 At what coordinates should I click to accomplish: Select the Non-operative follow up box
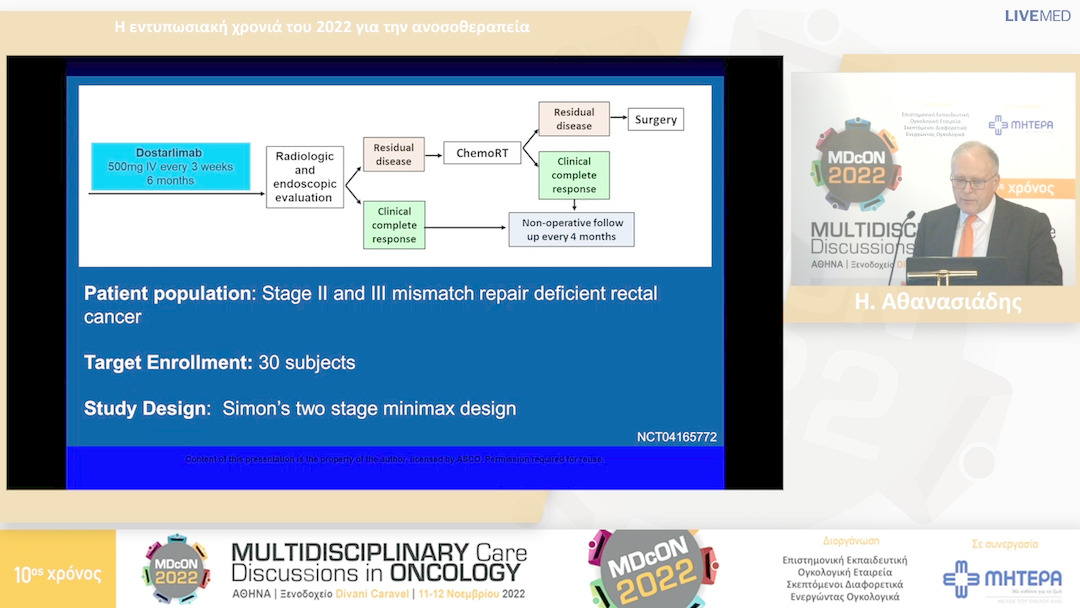tap(572, 230)
